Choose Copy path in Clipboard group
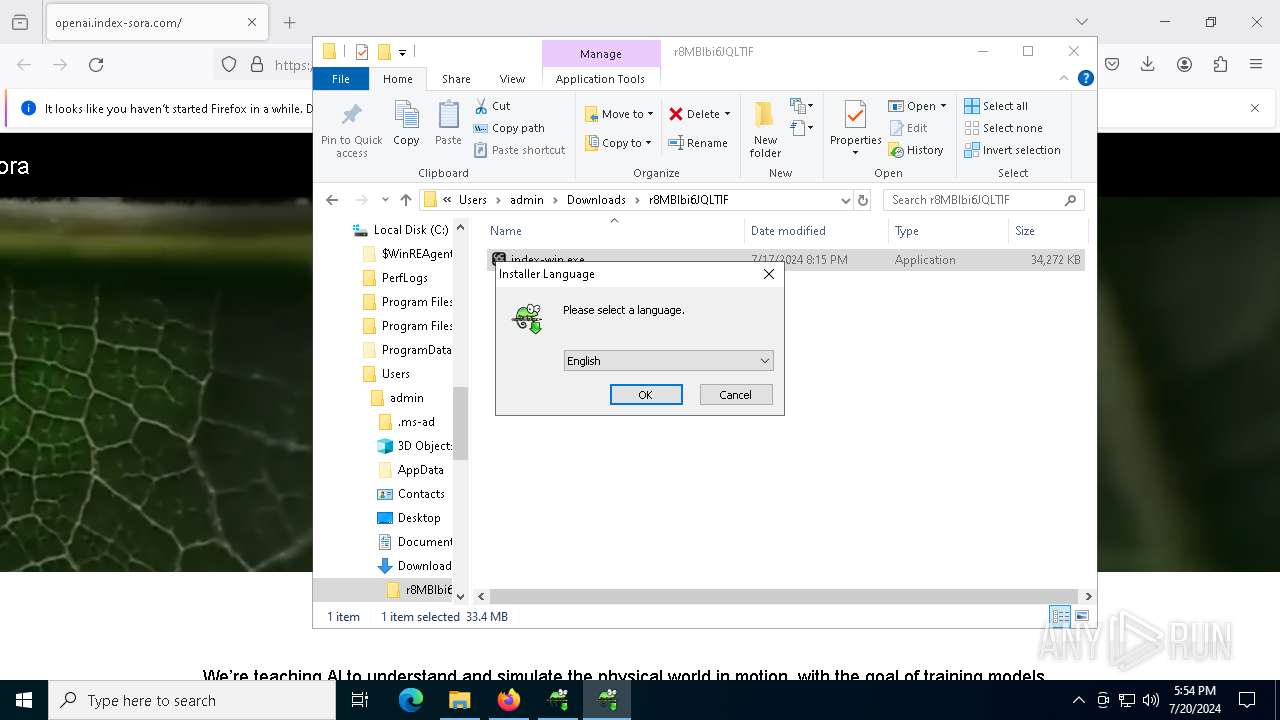Image resolution: width=1280 pixels, height=720 pixels. pos(509,128)
